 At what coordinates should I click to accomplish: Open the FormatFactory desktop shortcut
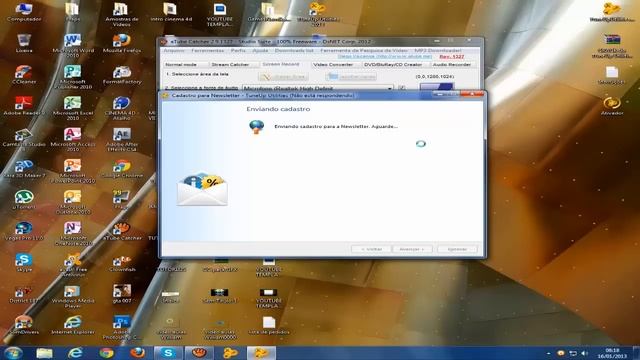click(122, 74)
